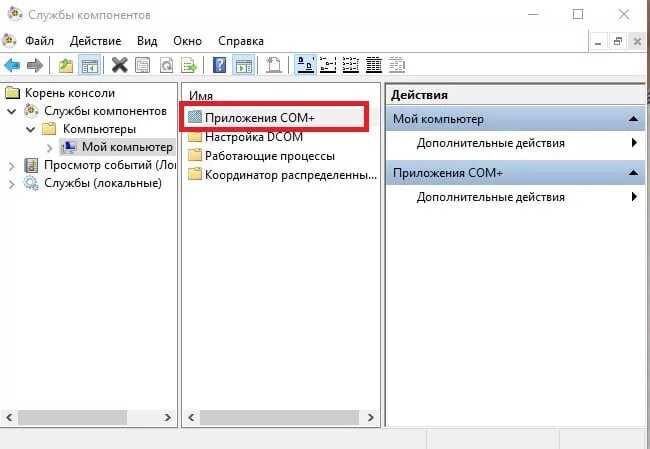Select Работающие процессы folder
The image size is (650, 449).
270,156
